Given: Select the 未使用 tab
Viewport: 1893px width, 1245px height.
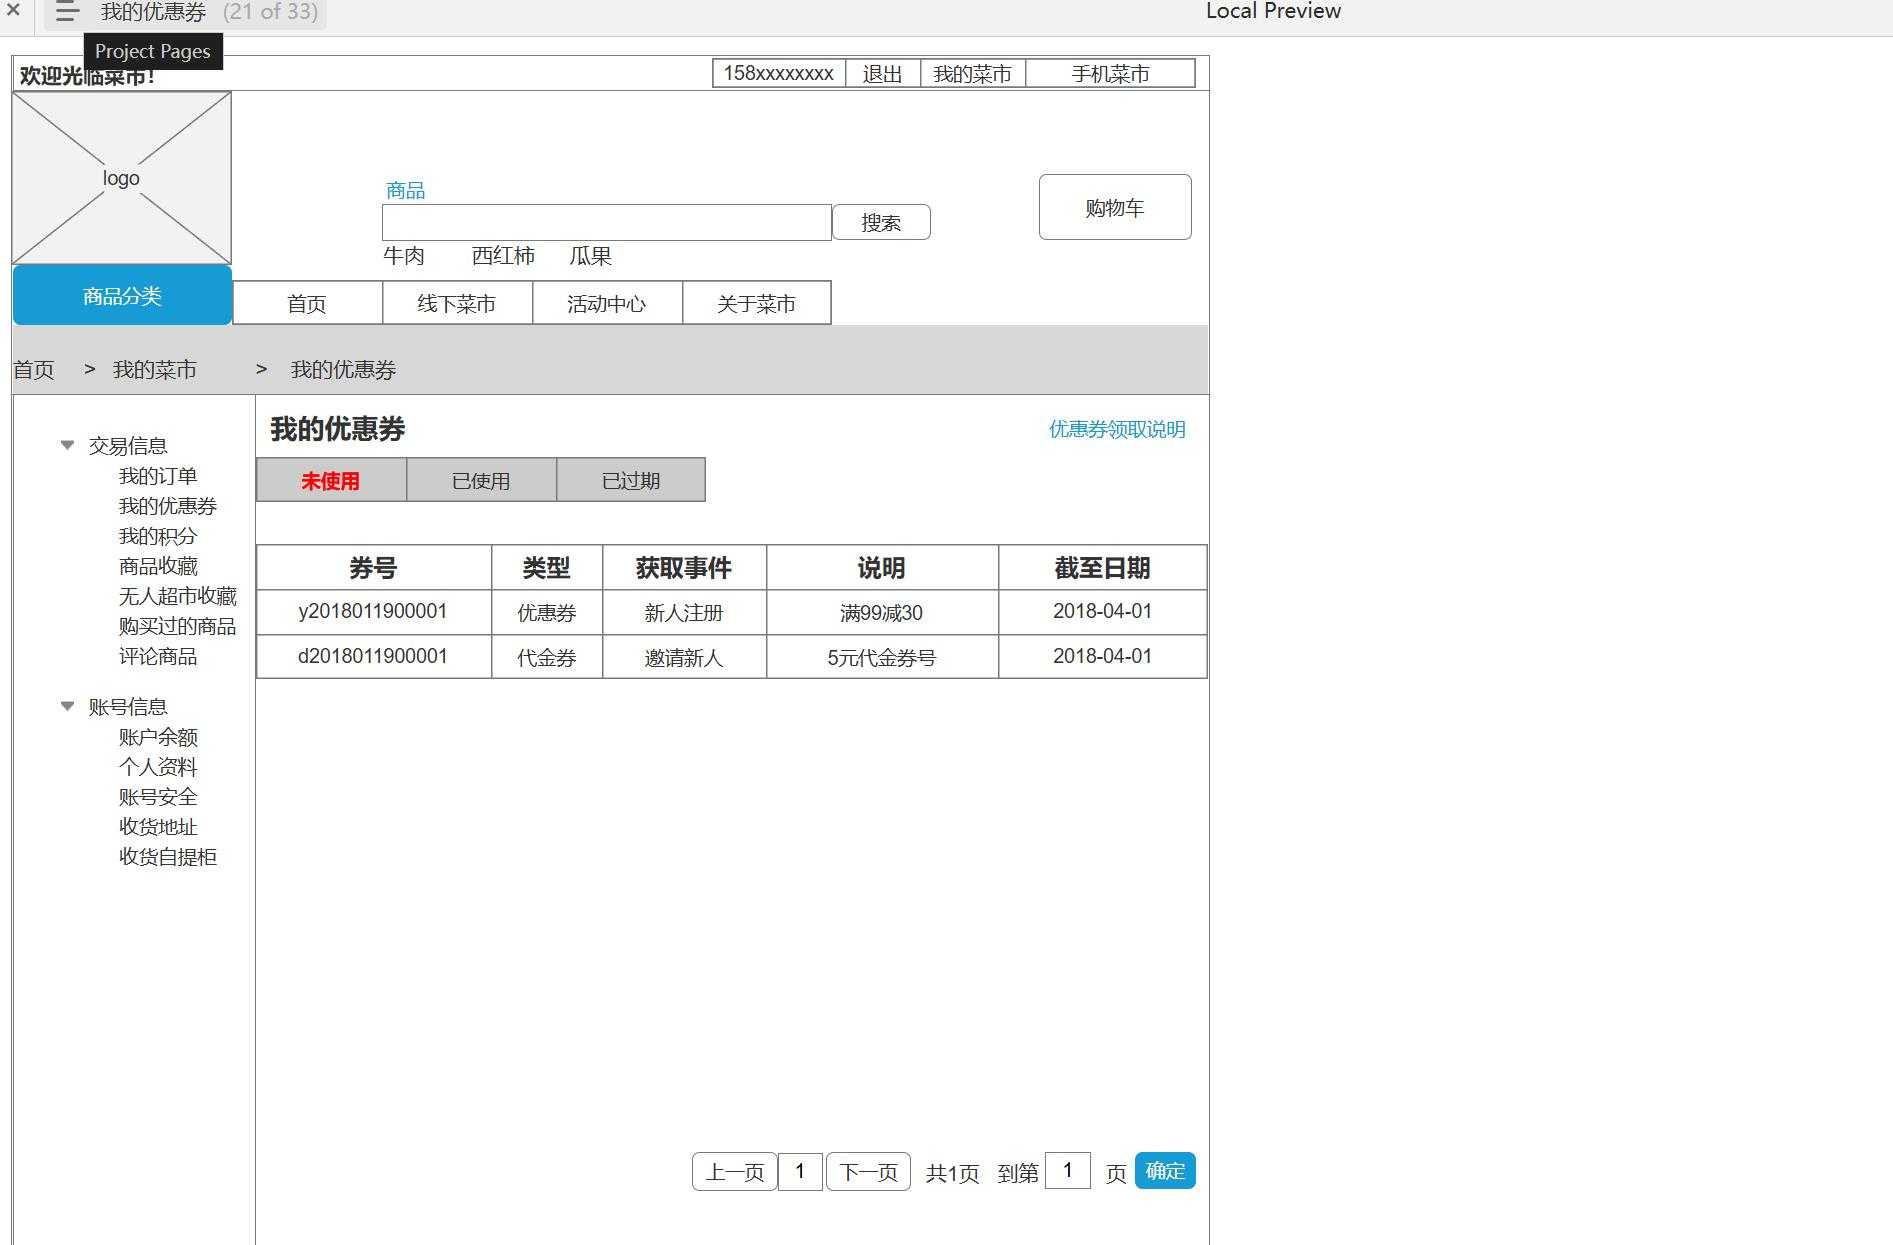Looking at the screenshot, I should tap(331, 480).
